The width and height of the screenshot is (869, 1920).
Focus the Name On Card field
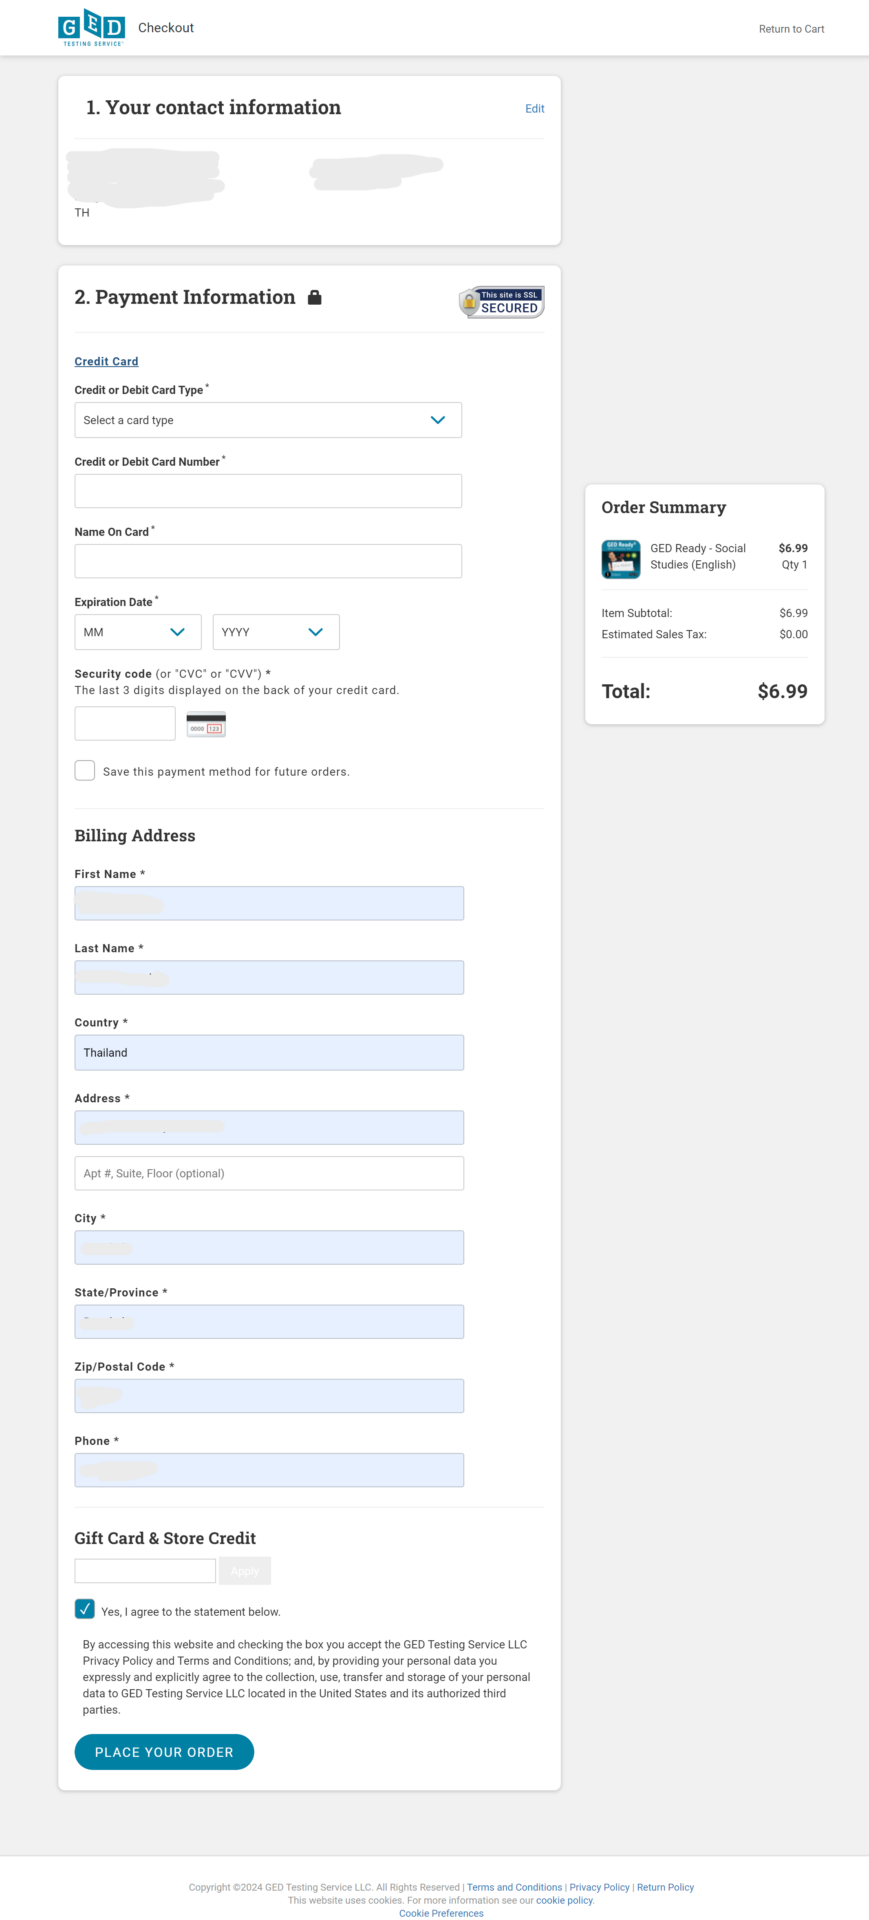[x=268, y=561]
